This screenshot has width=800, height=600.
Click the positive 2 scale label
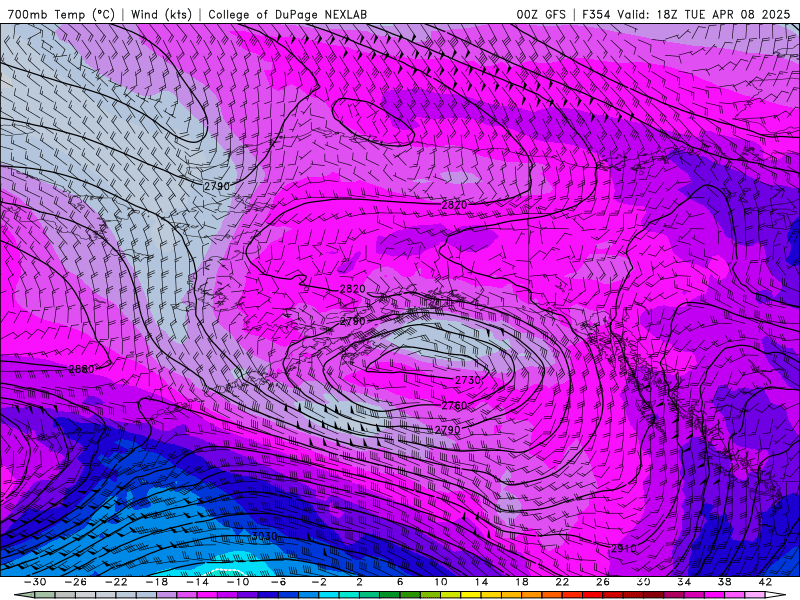pos(359,582)
